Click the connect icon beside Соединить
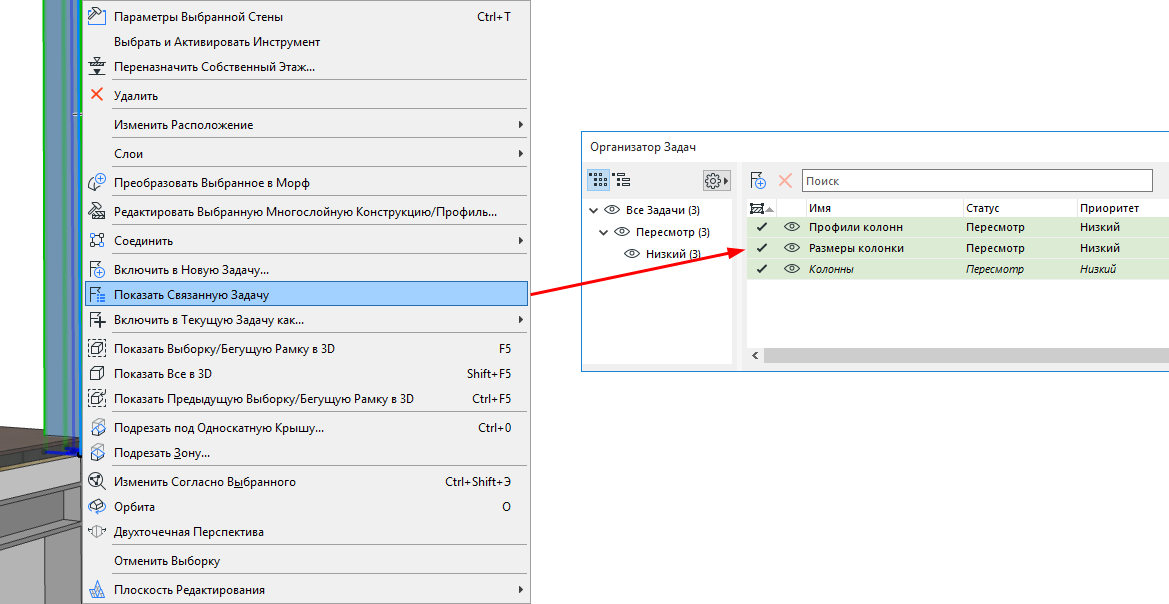 (x=97, y=240)
